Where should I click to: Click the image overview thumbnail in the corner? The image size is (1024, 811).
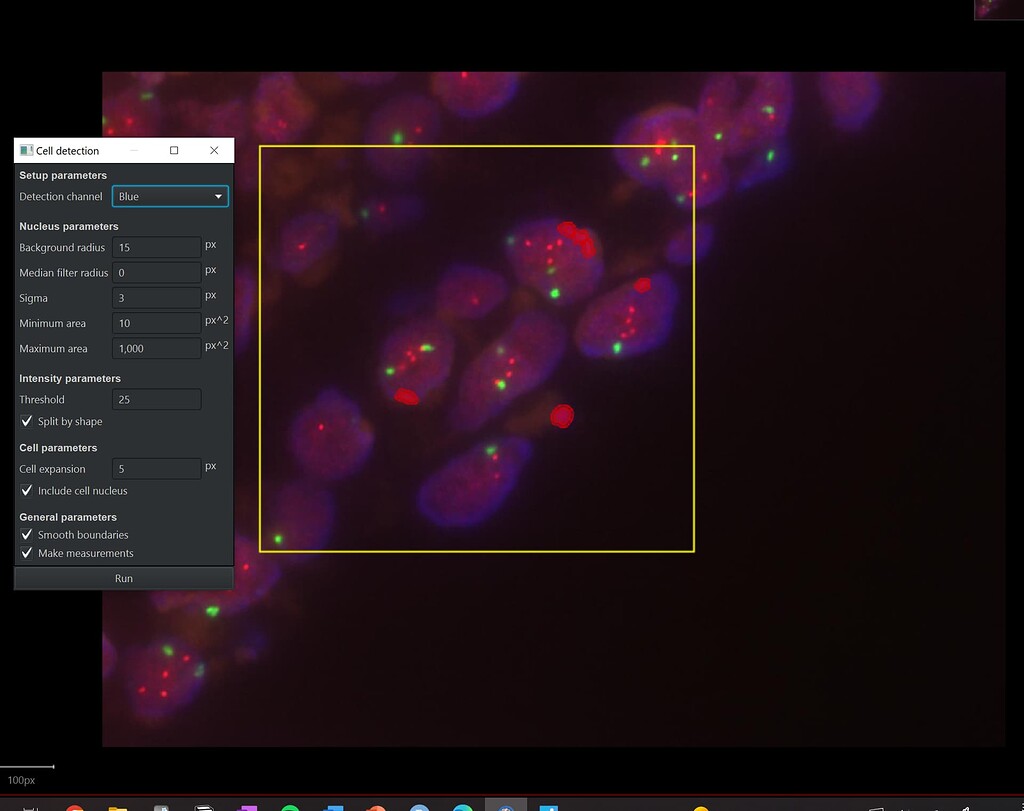click(999, 11)
